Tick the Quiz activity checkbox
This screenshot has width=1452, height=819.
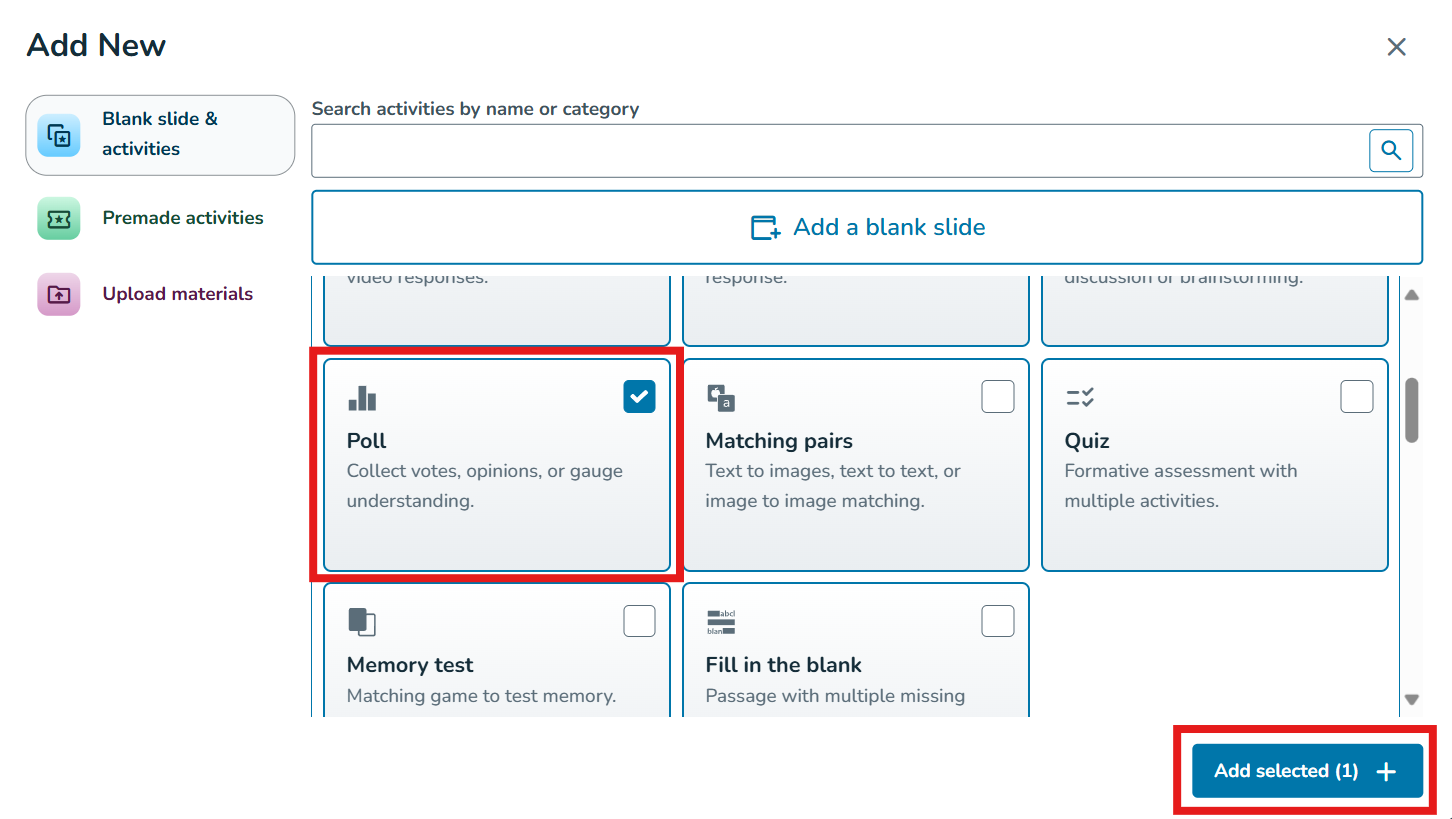click(x=1356, y=397)
